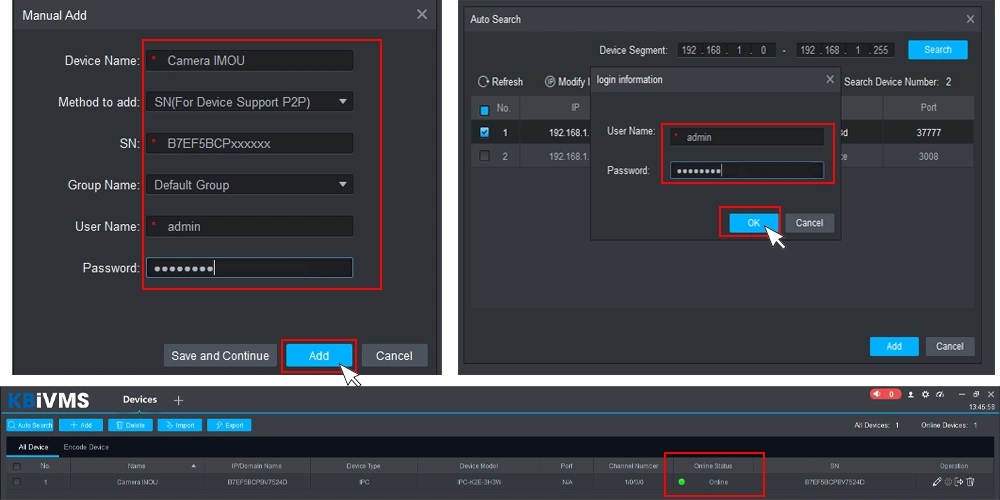The image size is (1000, 500).
Task: Open the KBiVMS settings gear icon
Action: tap(925, 395)
